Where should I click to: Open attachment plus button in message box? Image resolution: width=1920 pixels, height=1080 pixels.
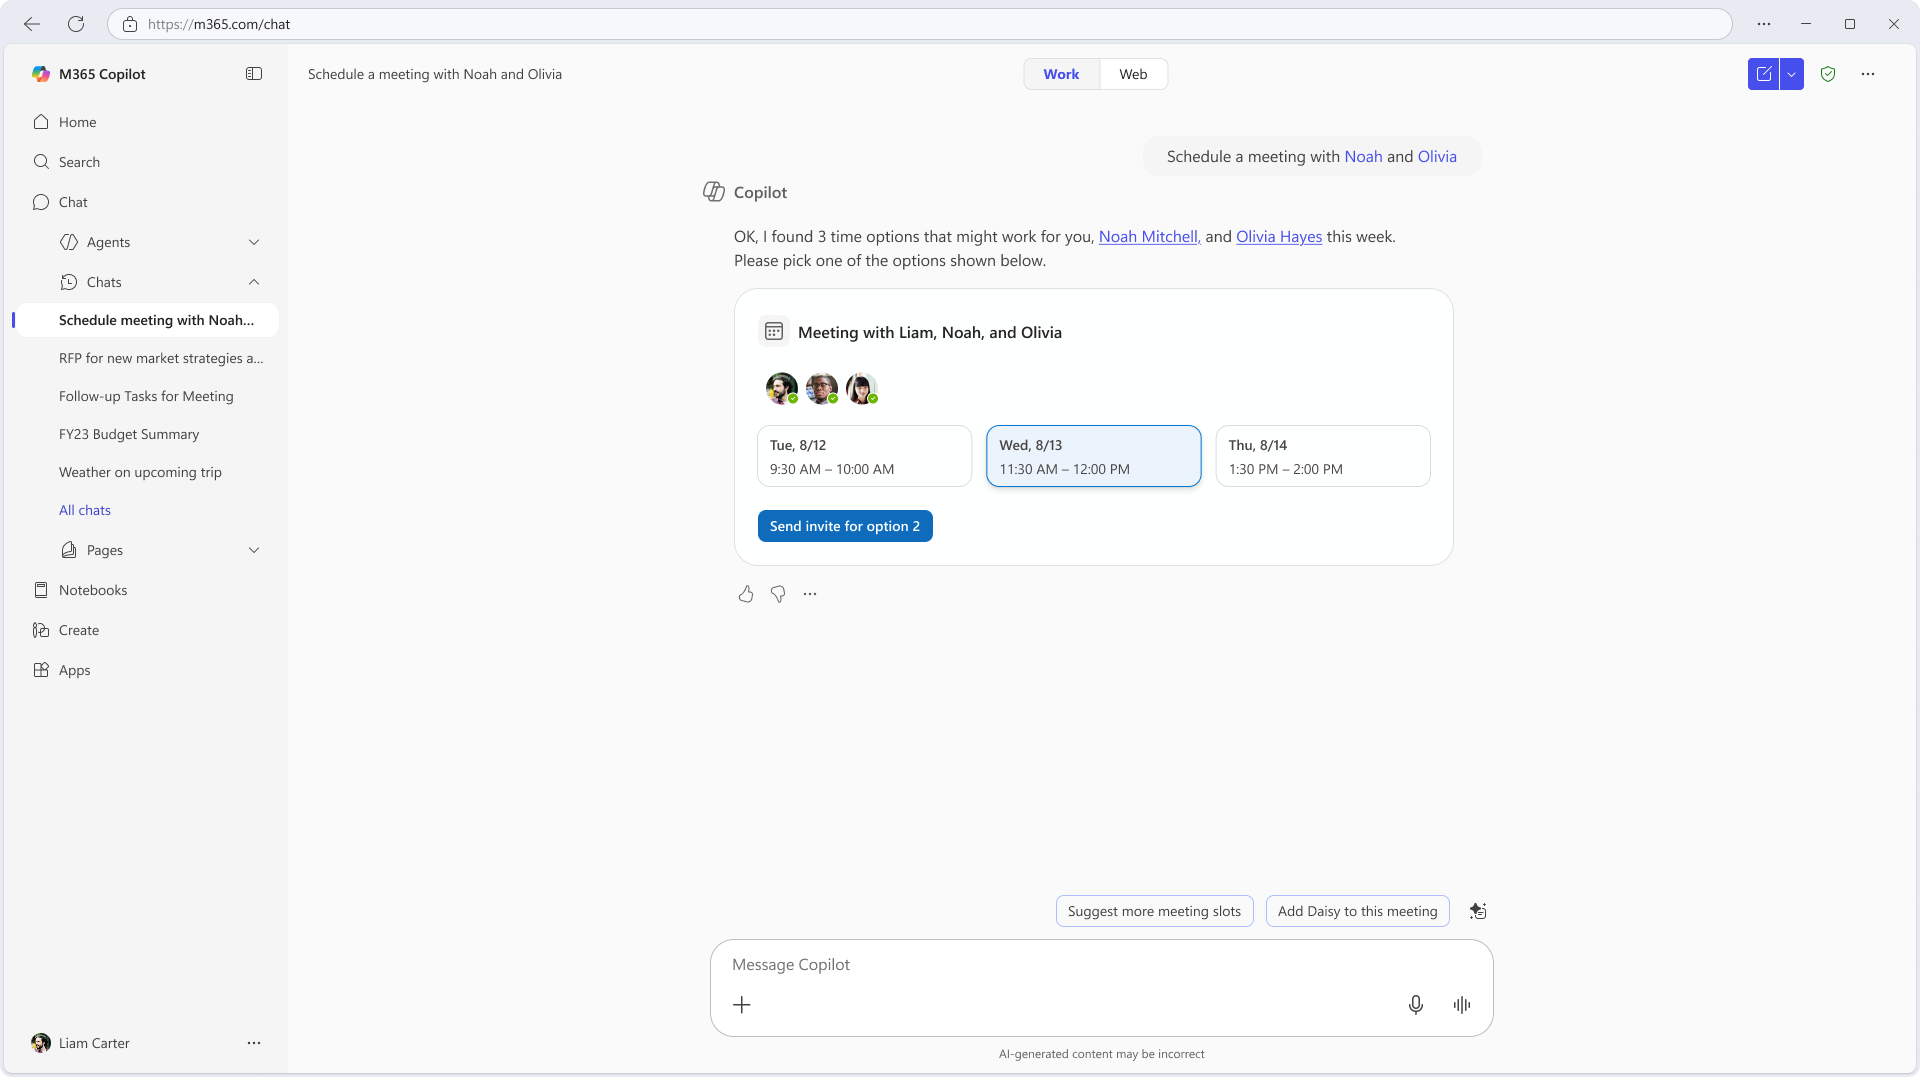coord(742,1005)
